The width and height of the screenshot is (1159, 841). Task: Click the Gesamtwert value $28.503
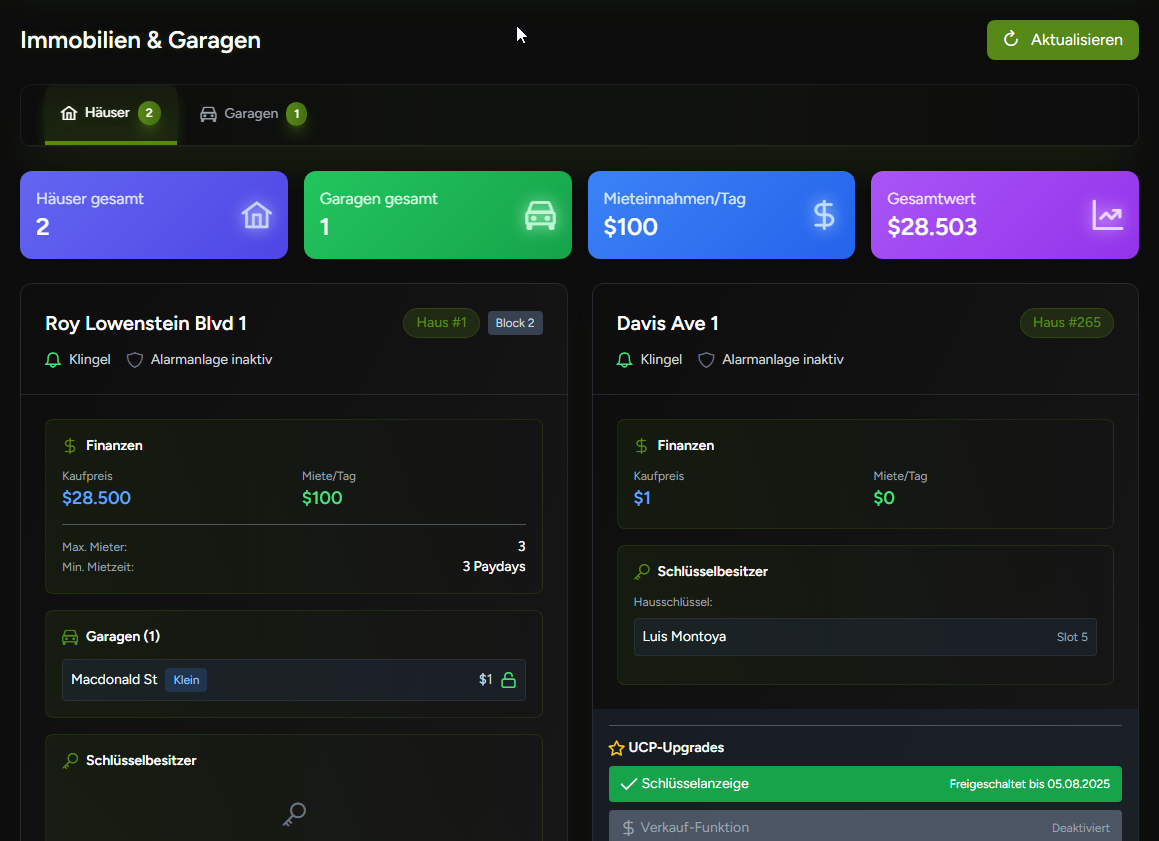tap(932, 227)
